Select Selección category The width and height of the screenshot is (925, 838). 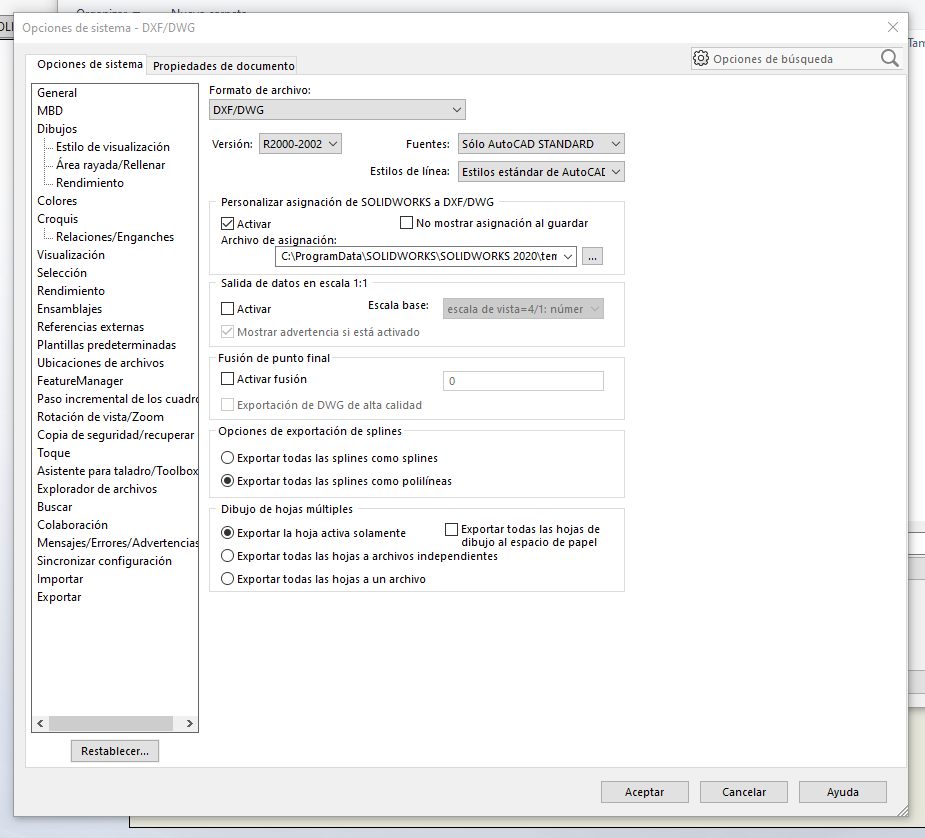61,273
